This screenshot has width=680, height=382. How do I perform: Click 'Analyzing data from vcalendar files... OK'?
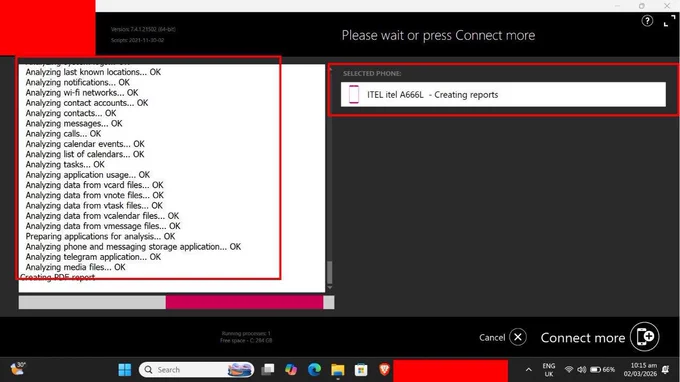pos(102,216)
